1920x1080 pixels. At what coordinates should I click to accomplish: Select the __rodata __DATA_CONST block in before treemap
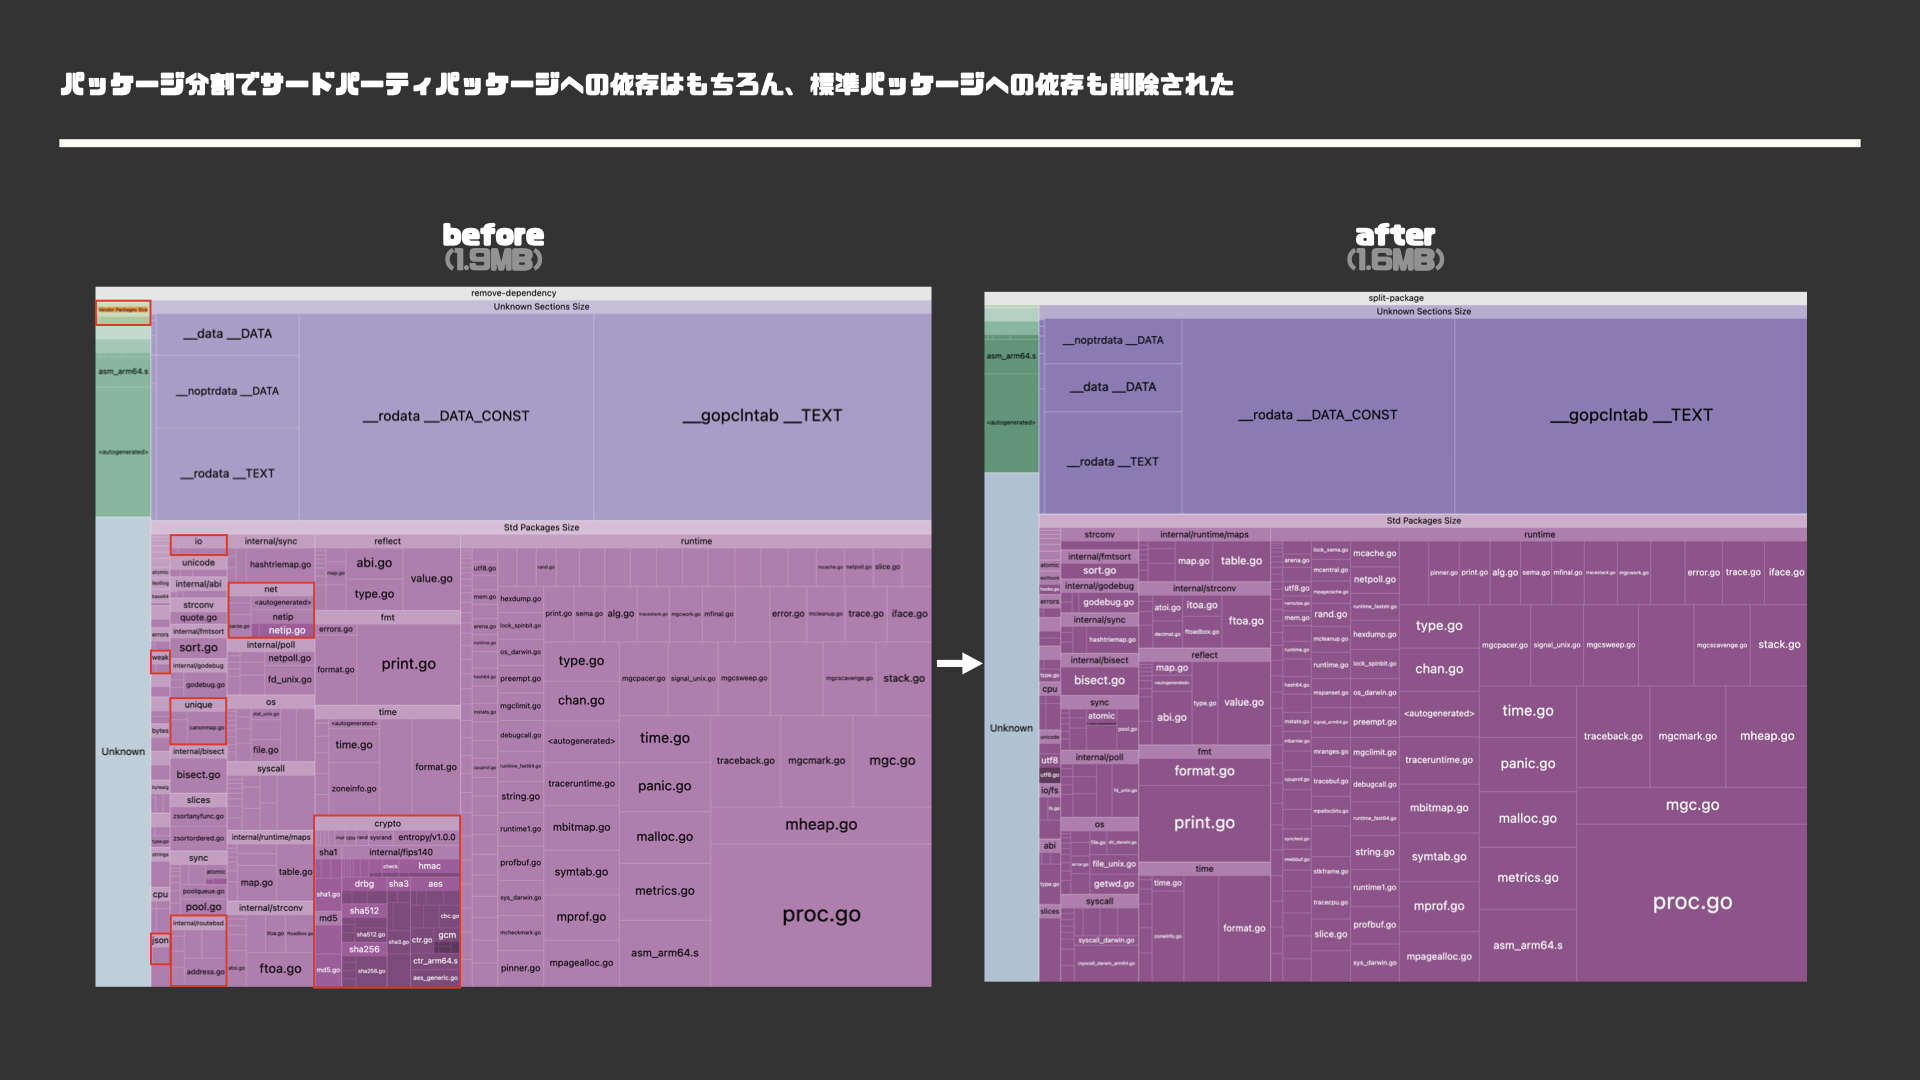[x=446, y=416]
